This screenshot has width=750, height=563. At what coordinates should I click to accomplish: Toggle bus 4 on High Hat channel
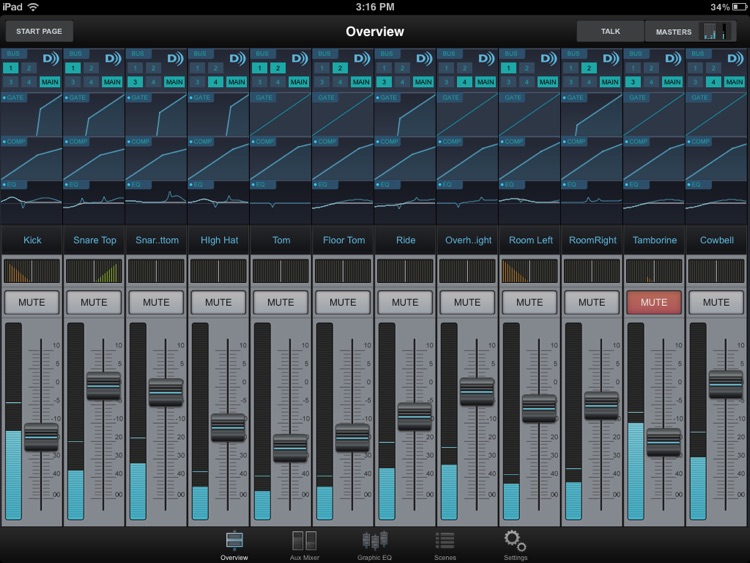215,82
